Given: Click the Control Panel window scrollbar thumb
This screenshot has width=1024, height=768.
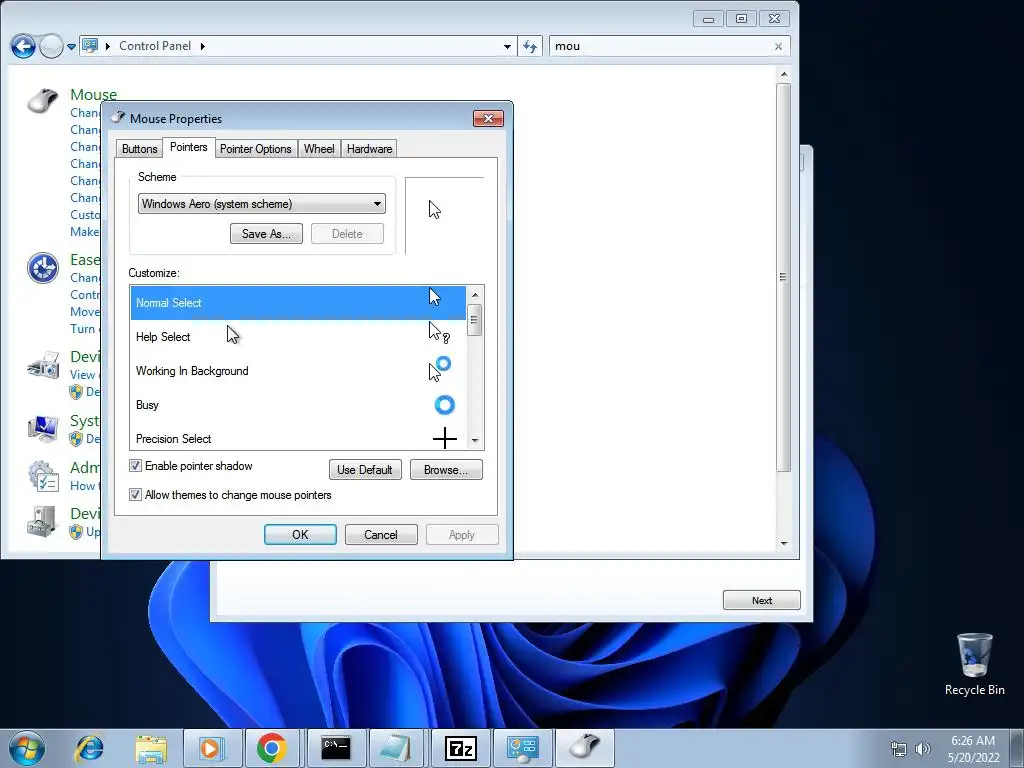Looking at the screenshot, I should (784, 277).
